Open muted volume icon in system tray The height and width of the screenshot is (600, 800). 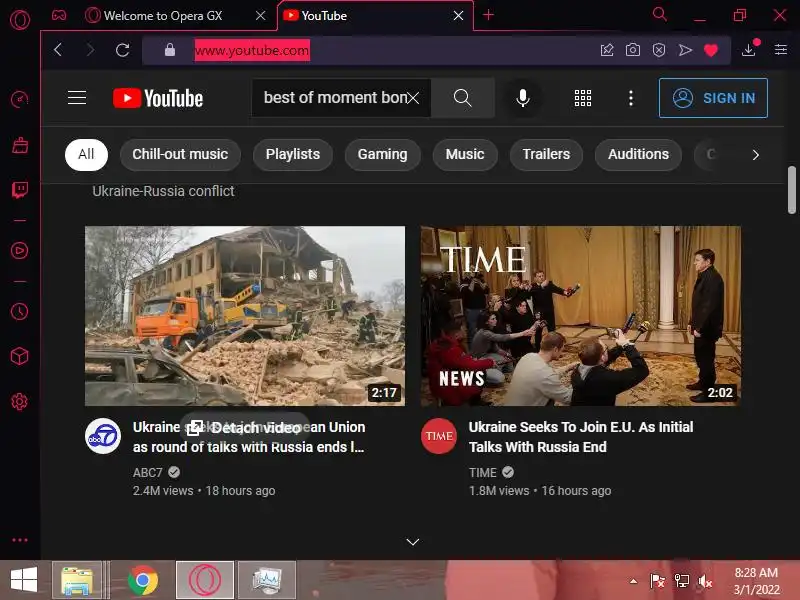pos(705,581)
